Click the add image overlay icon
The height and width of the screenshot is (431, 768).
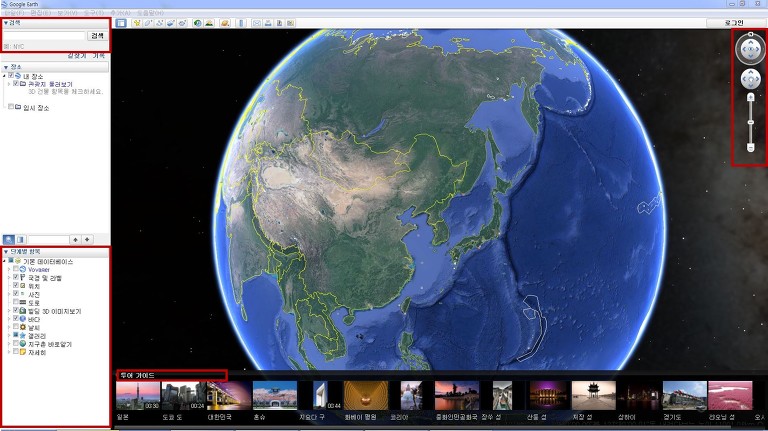point(170,23)
